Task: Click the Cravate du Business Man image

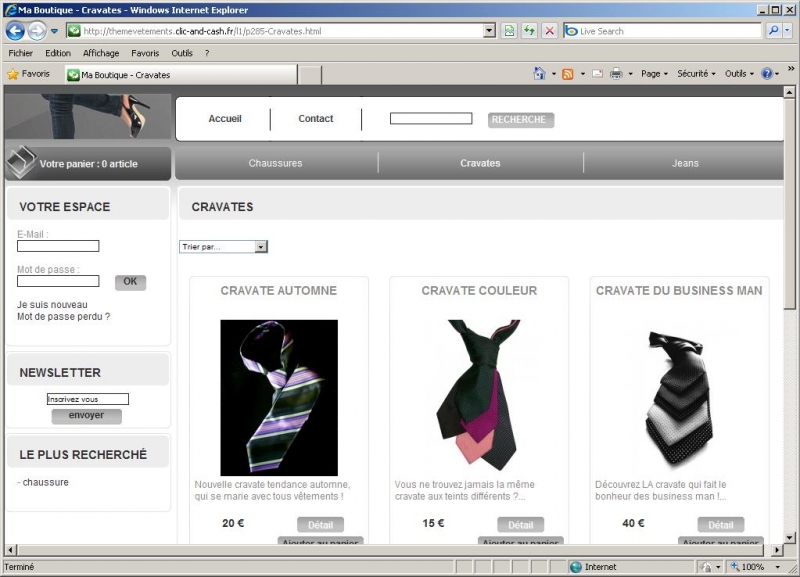Action: [679, 398]
